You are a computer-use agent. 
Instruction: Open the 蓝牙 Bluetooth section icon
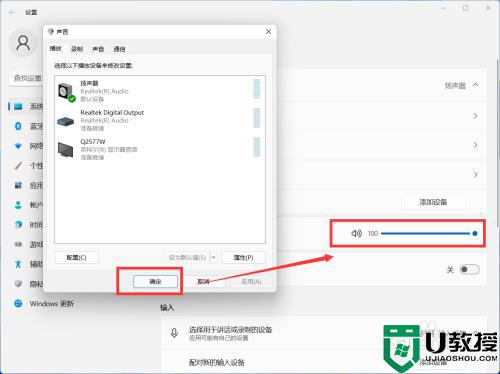click(18, 126)
